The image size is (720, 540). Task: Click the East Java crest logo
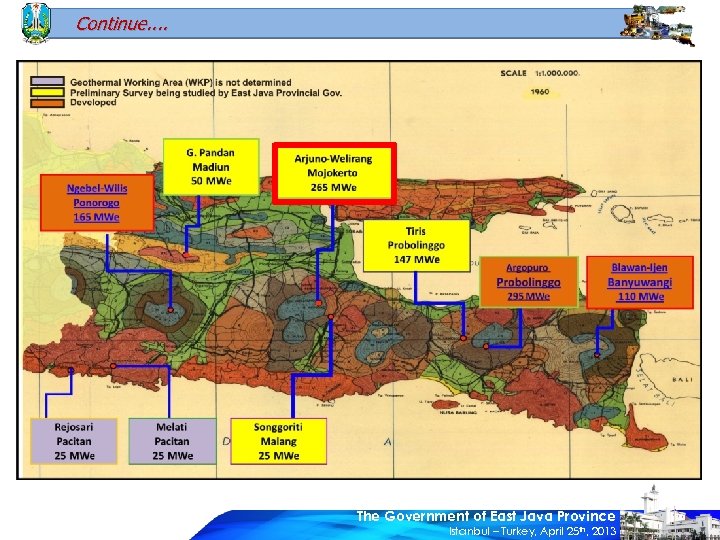point(35,22)
